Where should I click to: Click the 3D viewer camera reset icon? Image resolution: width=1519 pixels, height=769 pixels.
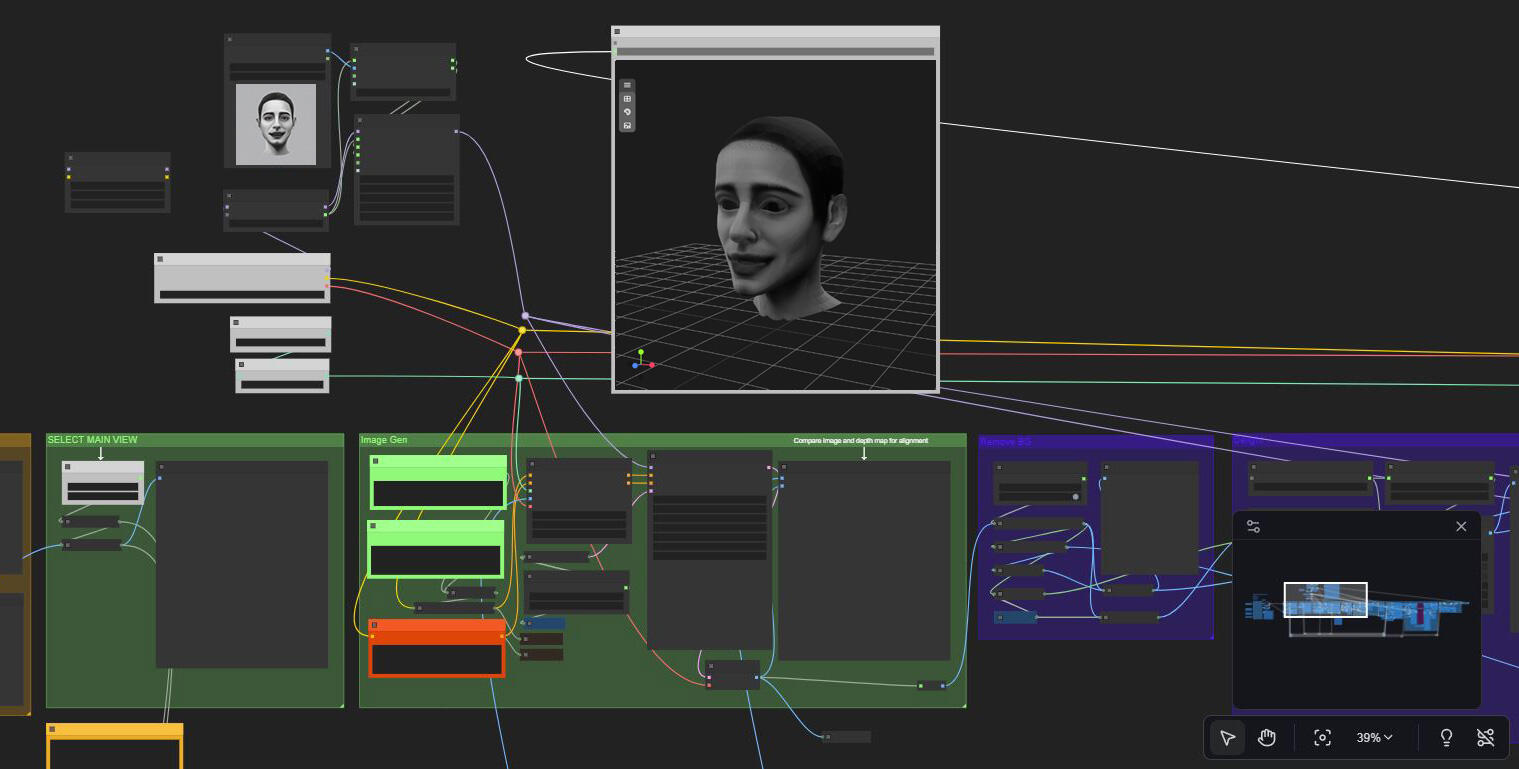[627, 112]
